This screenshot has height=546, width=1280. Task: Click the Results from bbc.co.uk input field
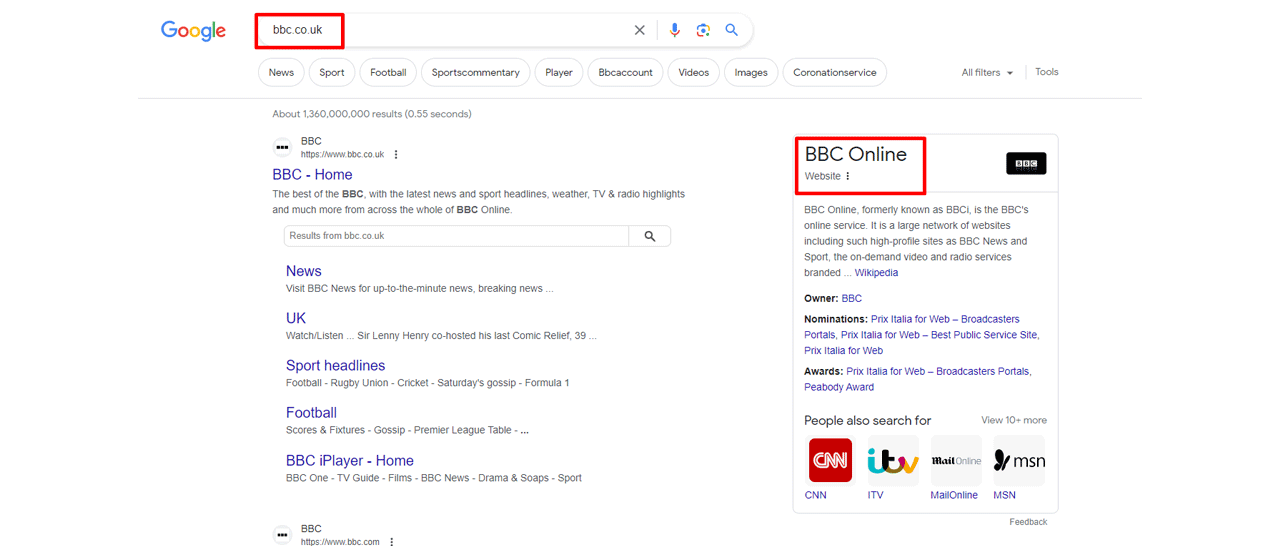[x=457, y=236]
